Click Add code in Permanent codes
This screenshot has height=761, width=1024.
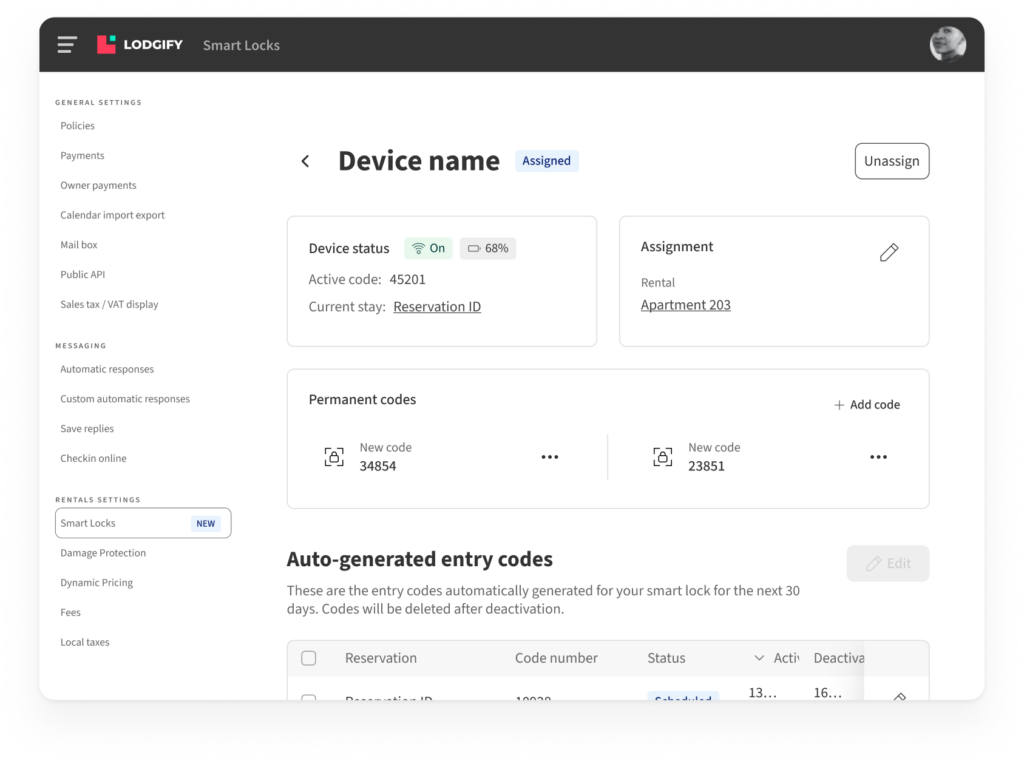867,405
